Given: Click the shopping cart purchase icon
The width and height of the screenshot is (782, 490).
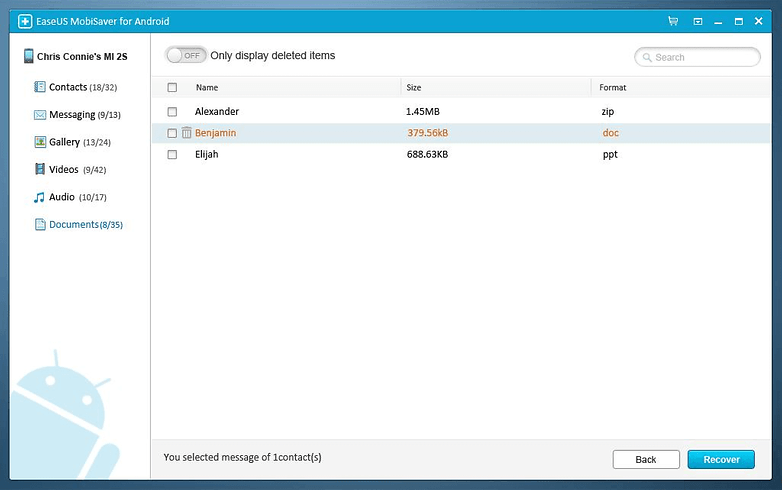Looking at the screenshot, I should [x=673, y=21].
